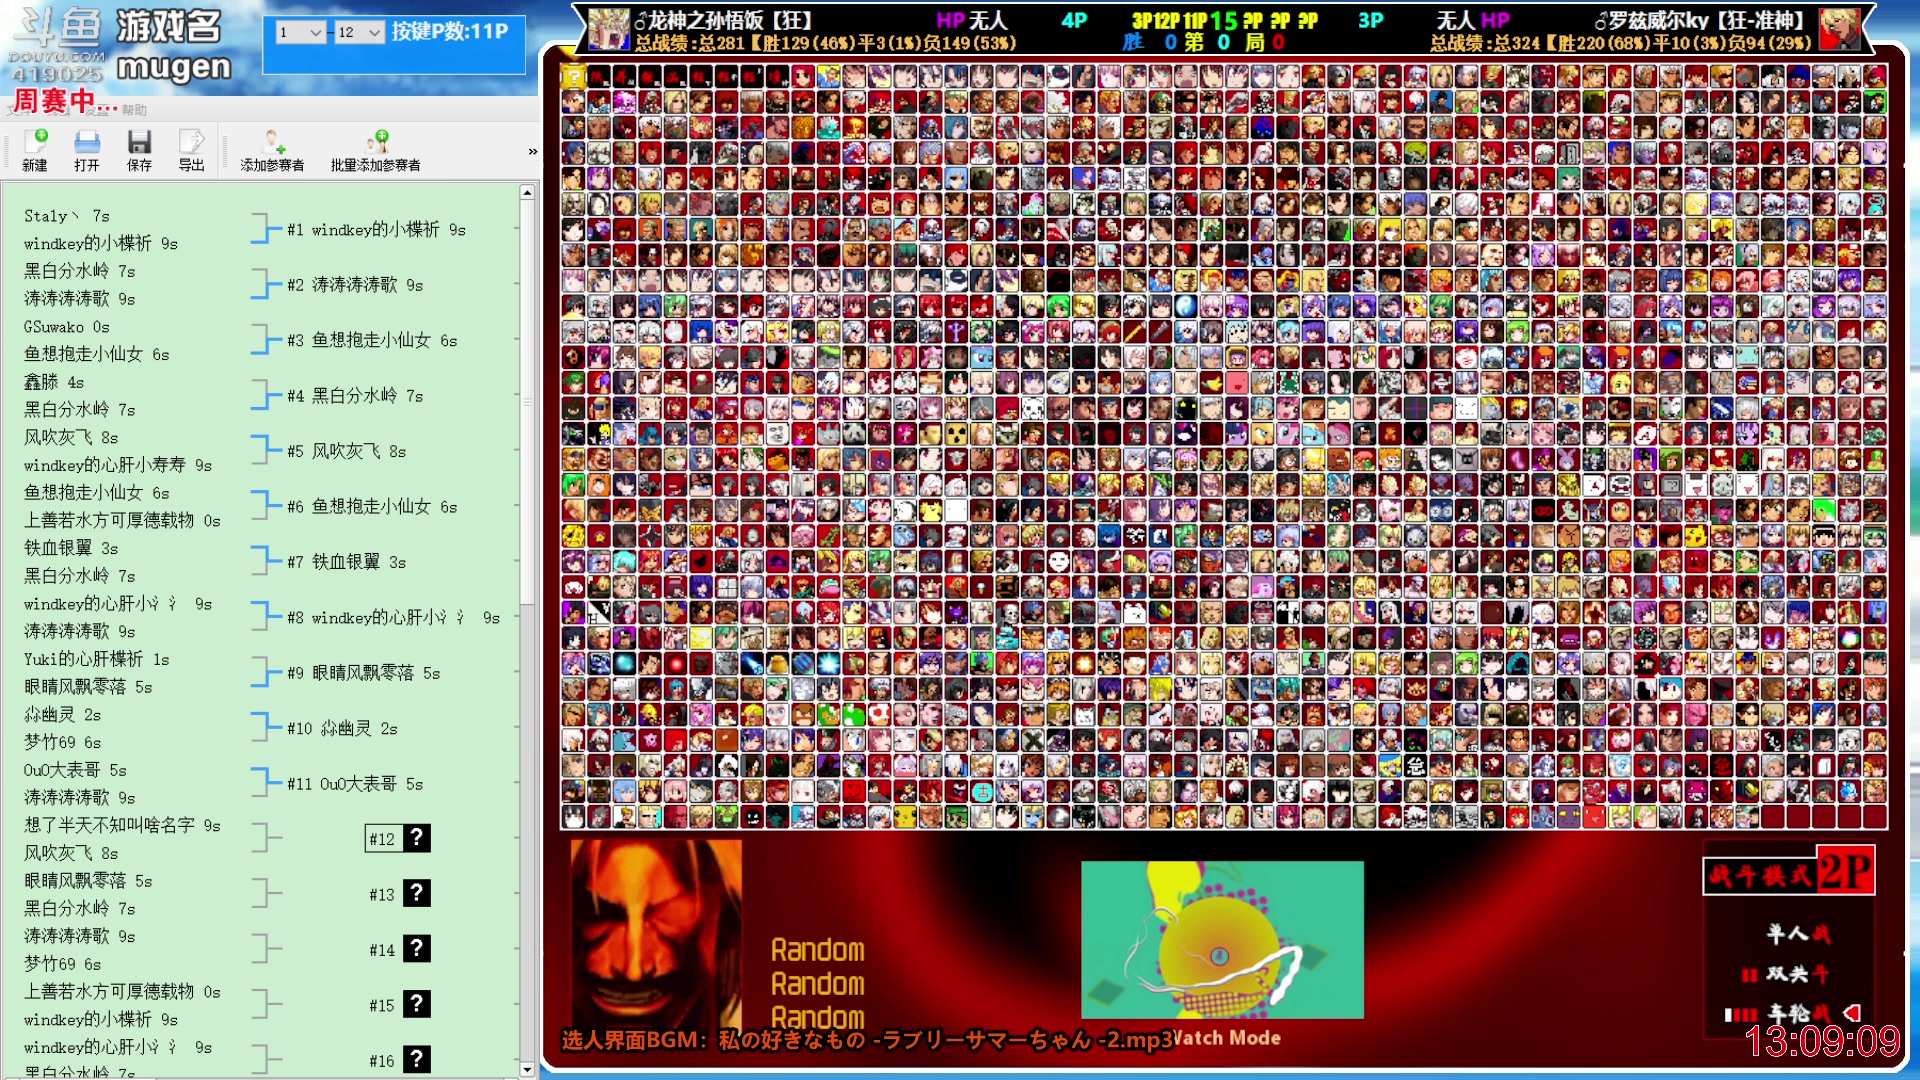The height and width of the screenshot is (1080, 1920).
Task: Open the 帮助 (Help) menu
Action: pyautogui.click(x=135, y=110)
